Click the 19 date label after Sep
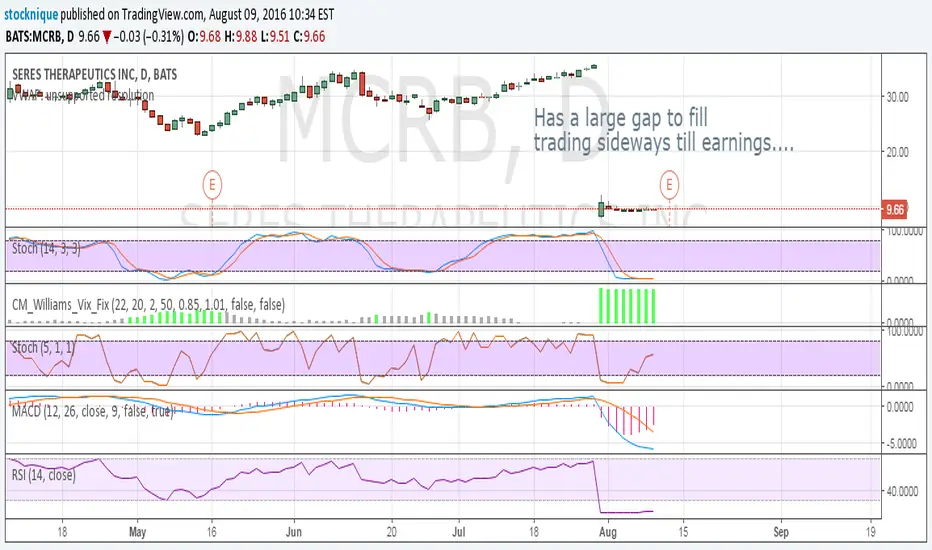The width and height of the screenshot is (932, 550). pyautogui.click(x=870, y=532)
